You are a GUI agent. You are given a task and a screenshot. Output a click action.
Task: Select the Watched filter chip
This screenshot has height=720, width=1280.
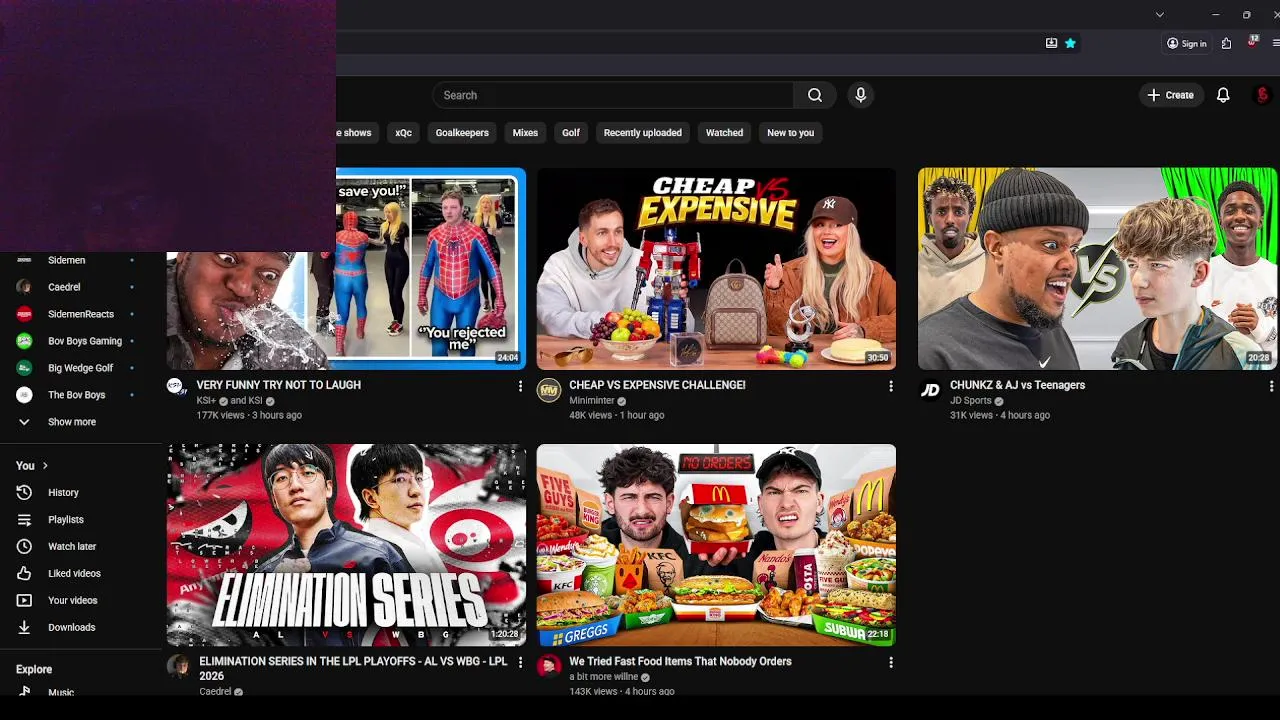pyautogui.click(x=724, y=132)
